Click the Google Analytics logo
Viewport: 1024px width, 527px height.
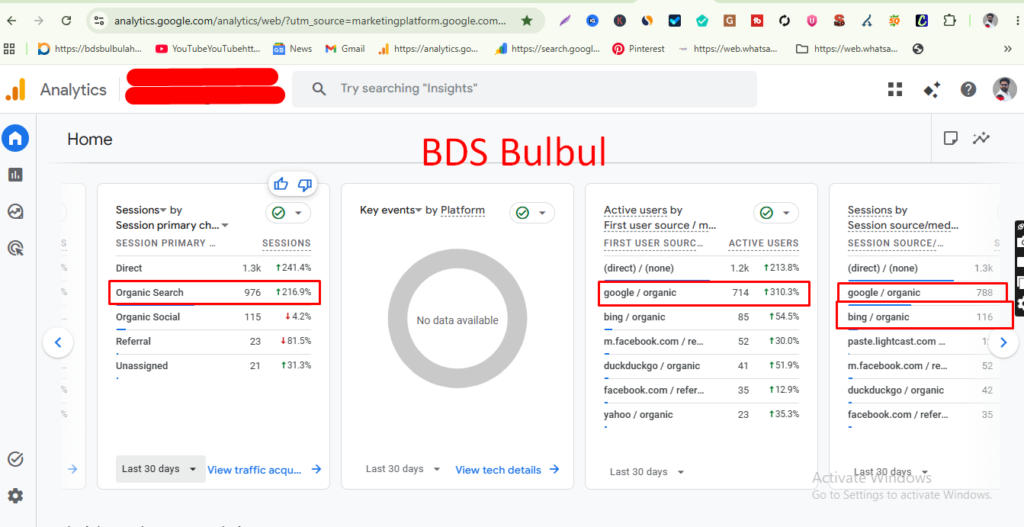[16, 89]
